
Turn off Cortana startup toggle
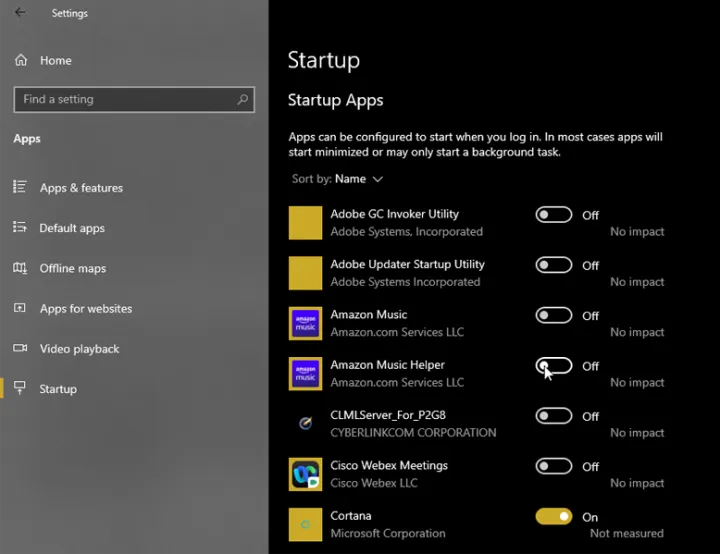(x=553, y=517)
